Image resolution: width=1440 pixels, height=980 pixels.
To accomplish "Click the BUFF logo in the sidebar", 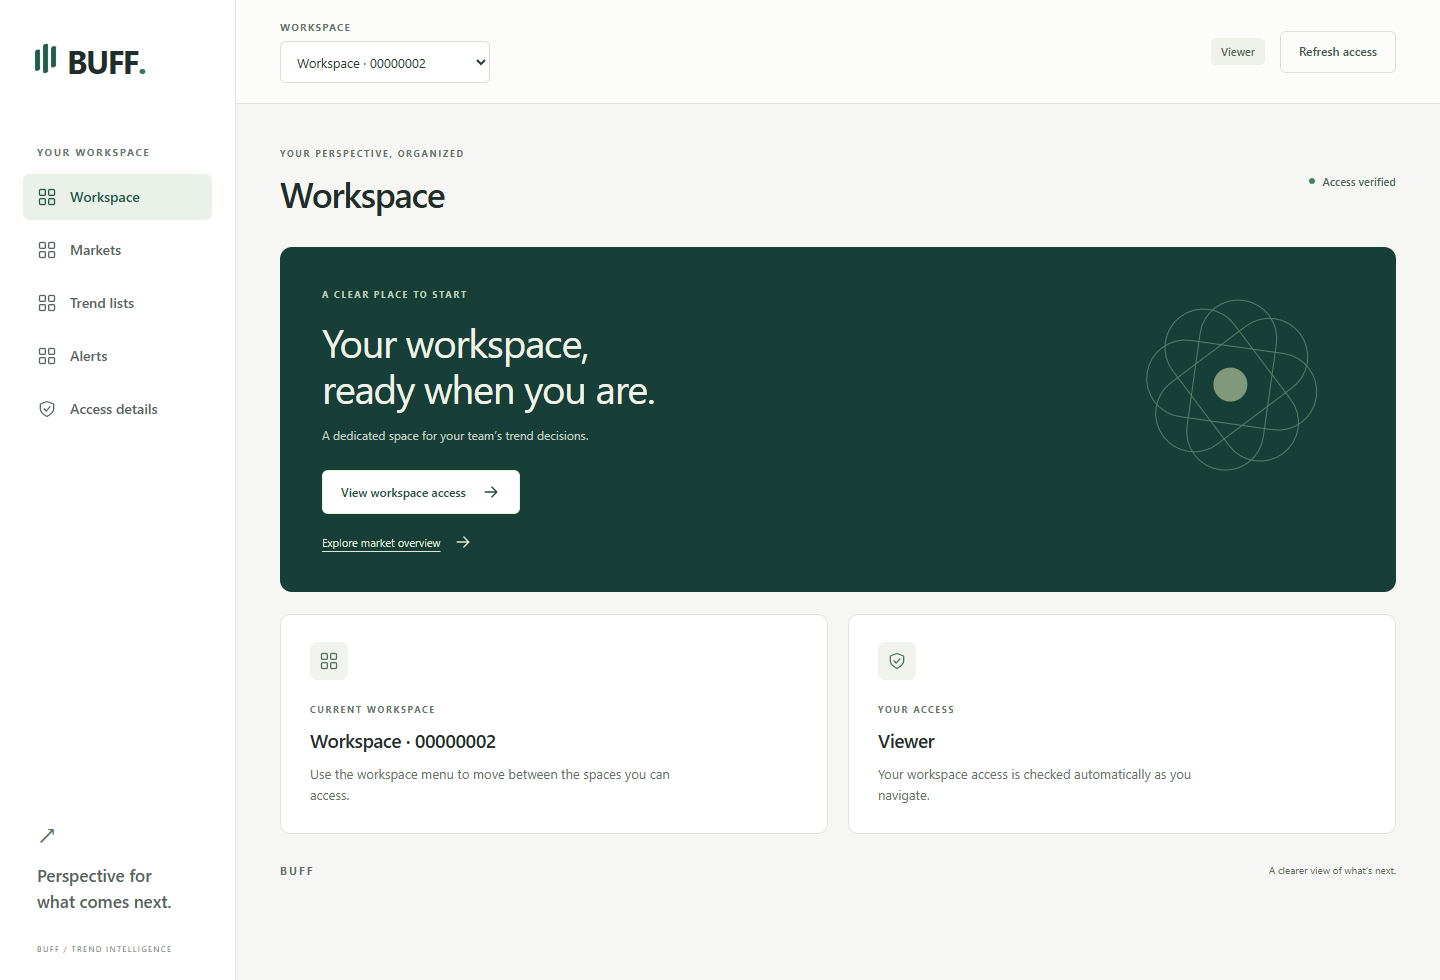I will (90, 61).
